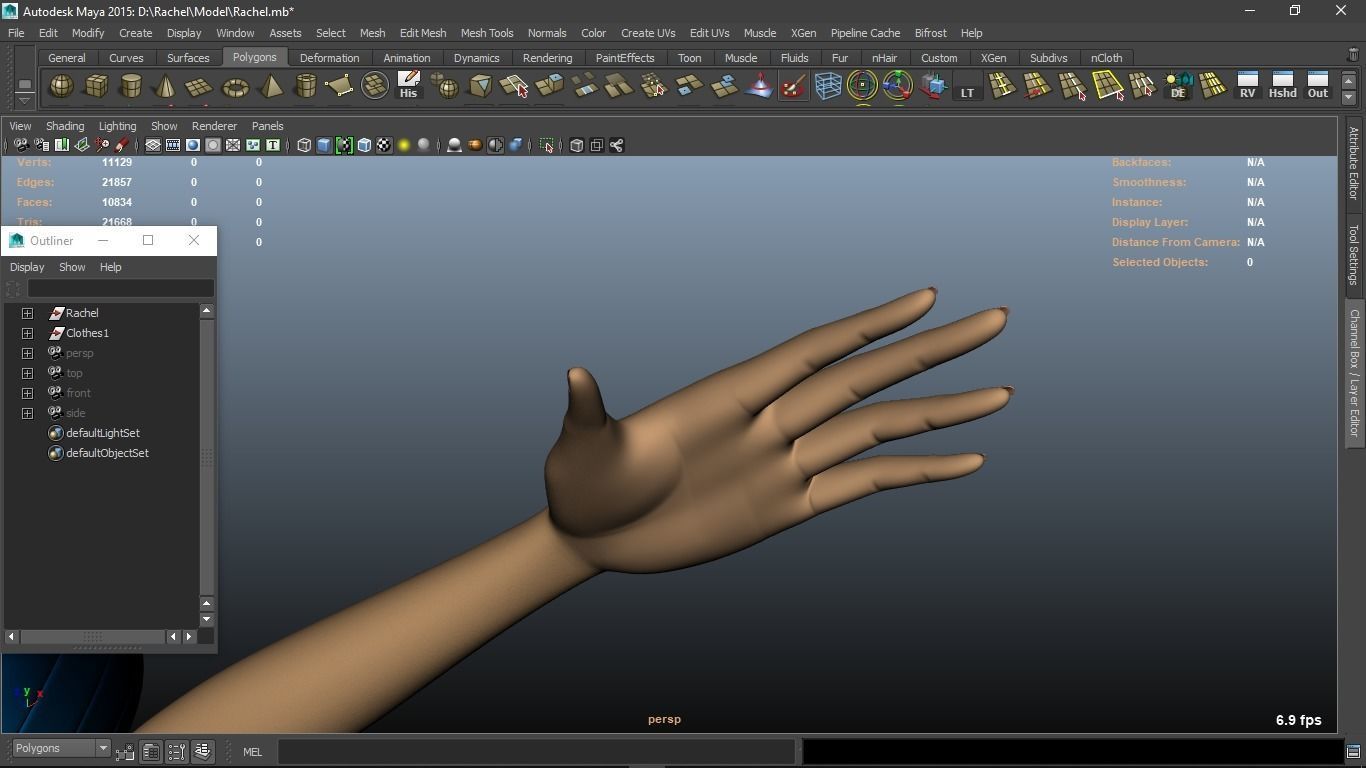Screen dimensions: 1366x768
Task: Open the Hshd Hypershade shelf button
Action: point(1282,86)
